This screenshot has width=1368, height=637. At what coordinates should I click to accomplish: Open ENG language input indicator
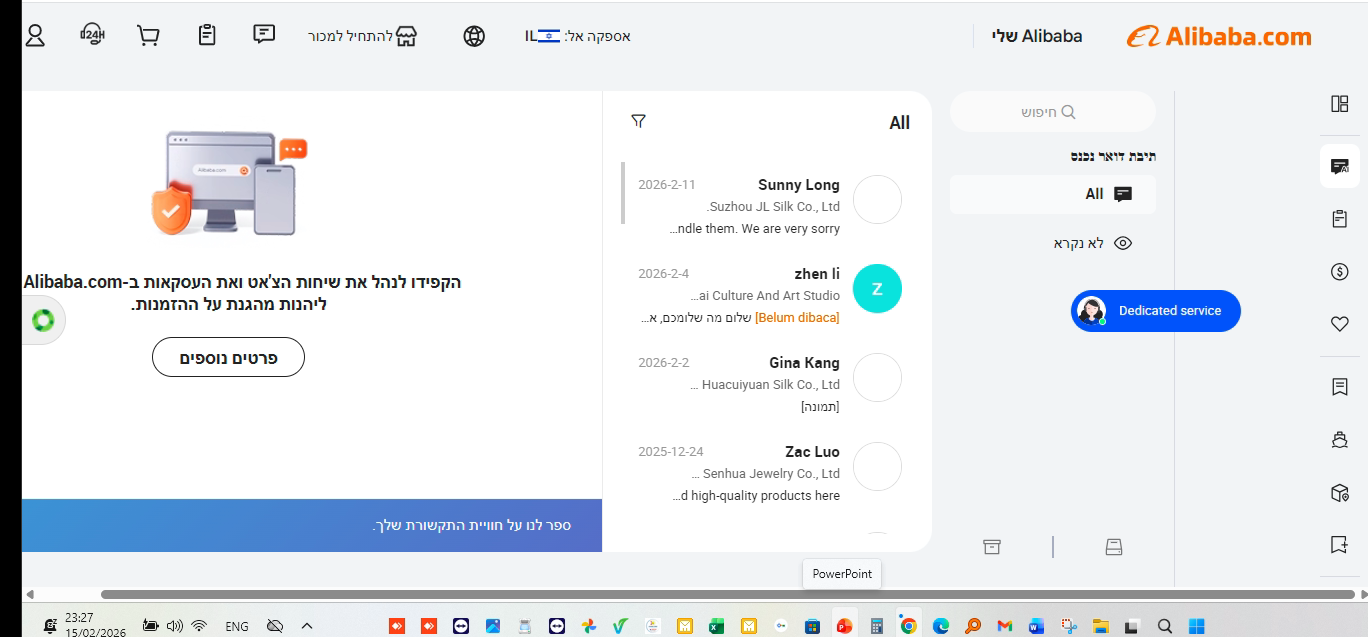237,626
